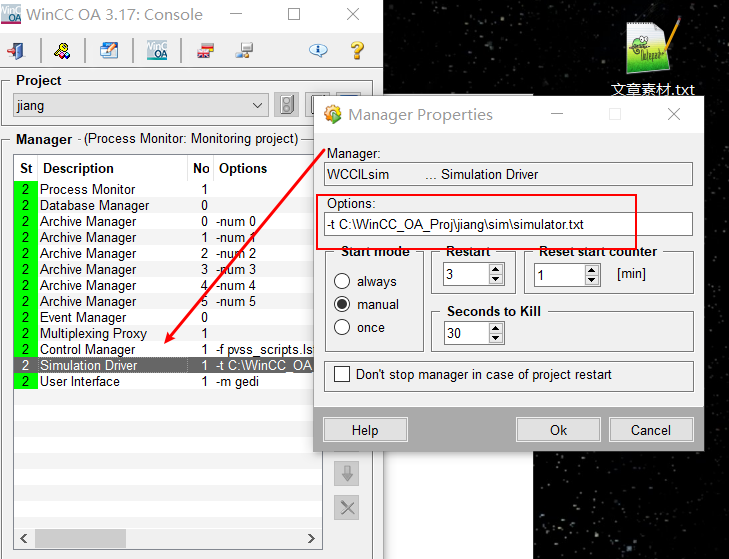The height and width of the screenshot is (559, 729).
Task: Select the manual start mode radio button
Action: (342, 304)
